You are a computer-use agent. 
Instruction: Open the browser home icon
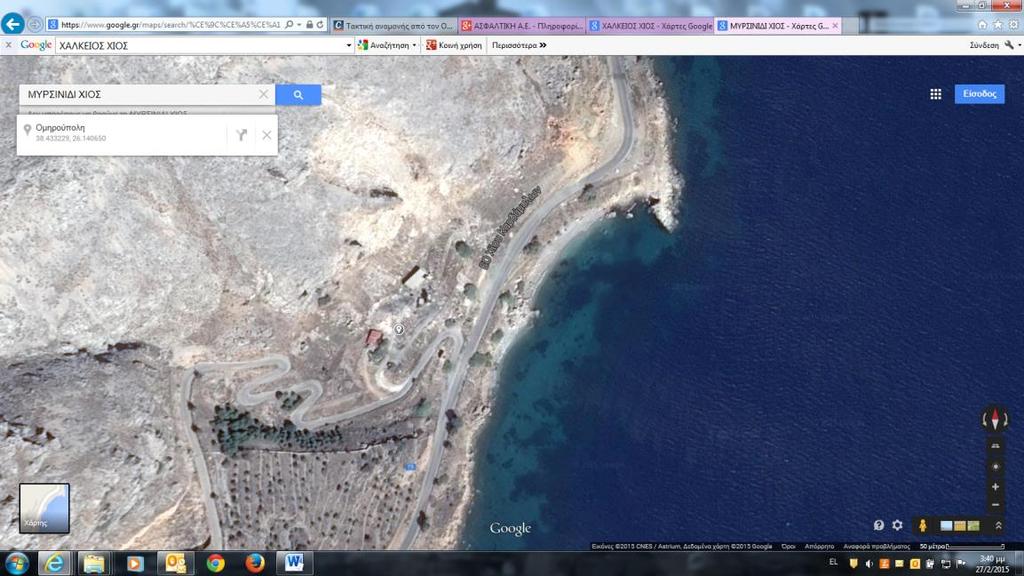coord(982,25)
